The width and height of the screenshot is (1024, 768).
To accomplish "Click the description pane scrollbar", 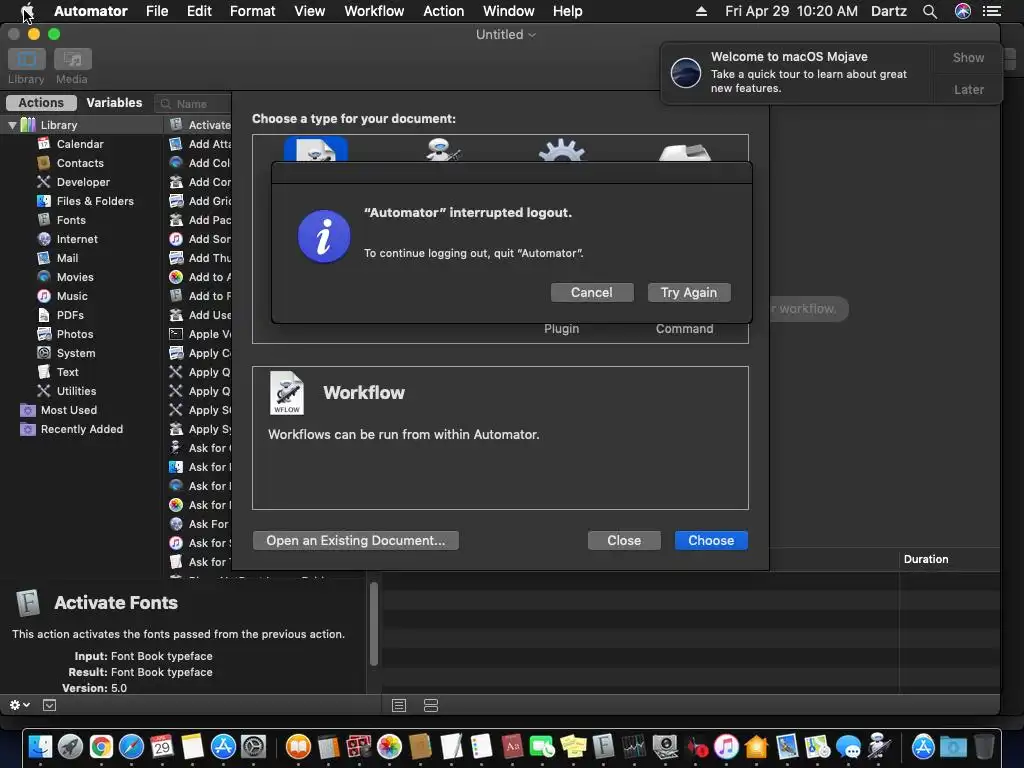I will (374, 624).
